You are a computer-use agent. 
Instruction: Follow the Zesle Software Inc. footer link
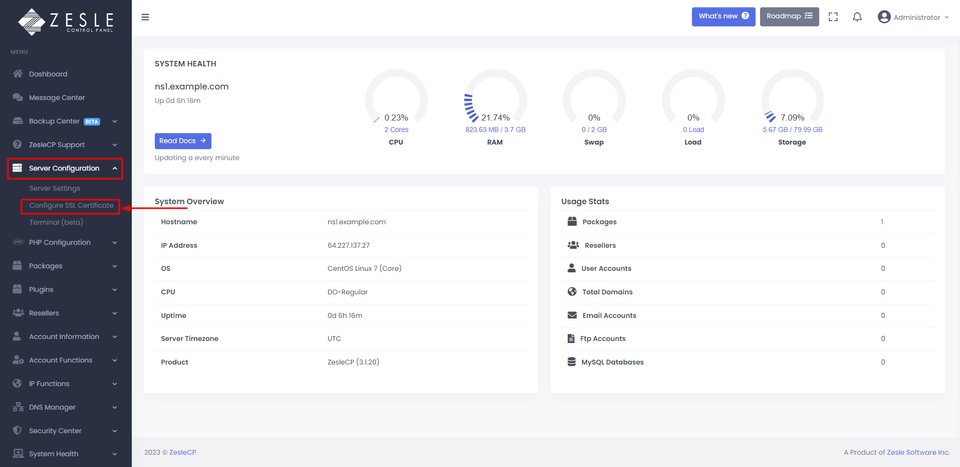point(918,452)
